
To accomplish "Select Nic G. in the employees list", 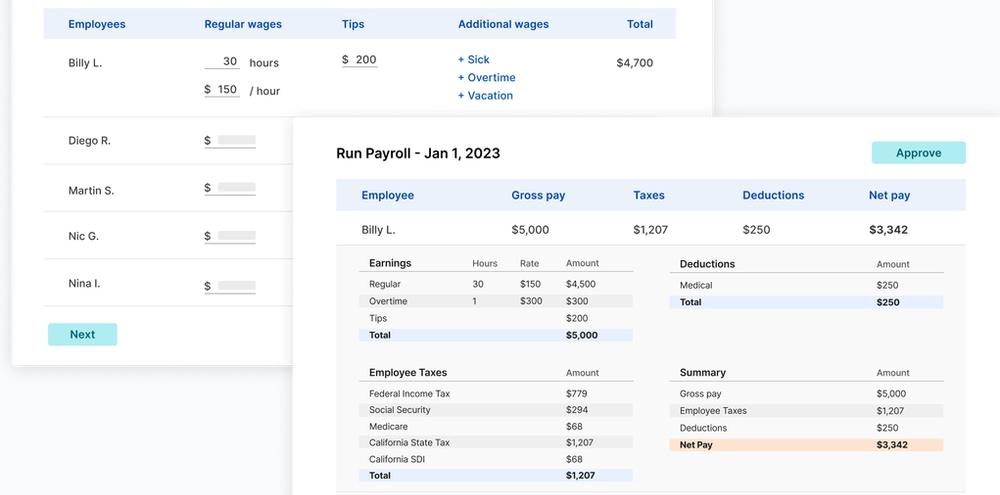I will 84,236.
